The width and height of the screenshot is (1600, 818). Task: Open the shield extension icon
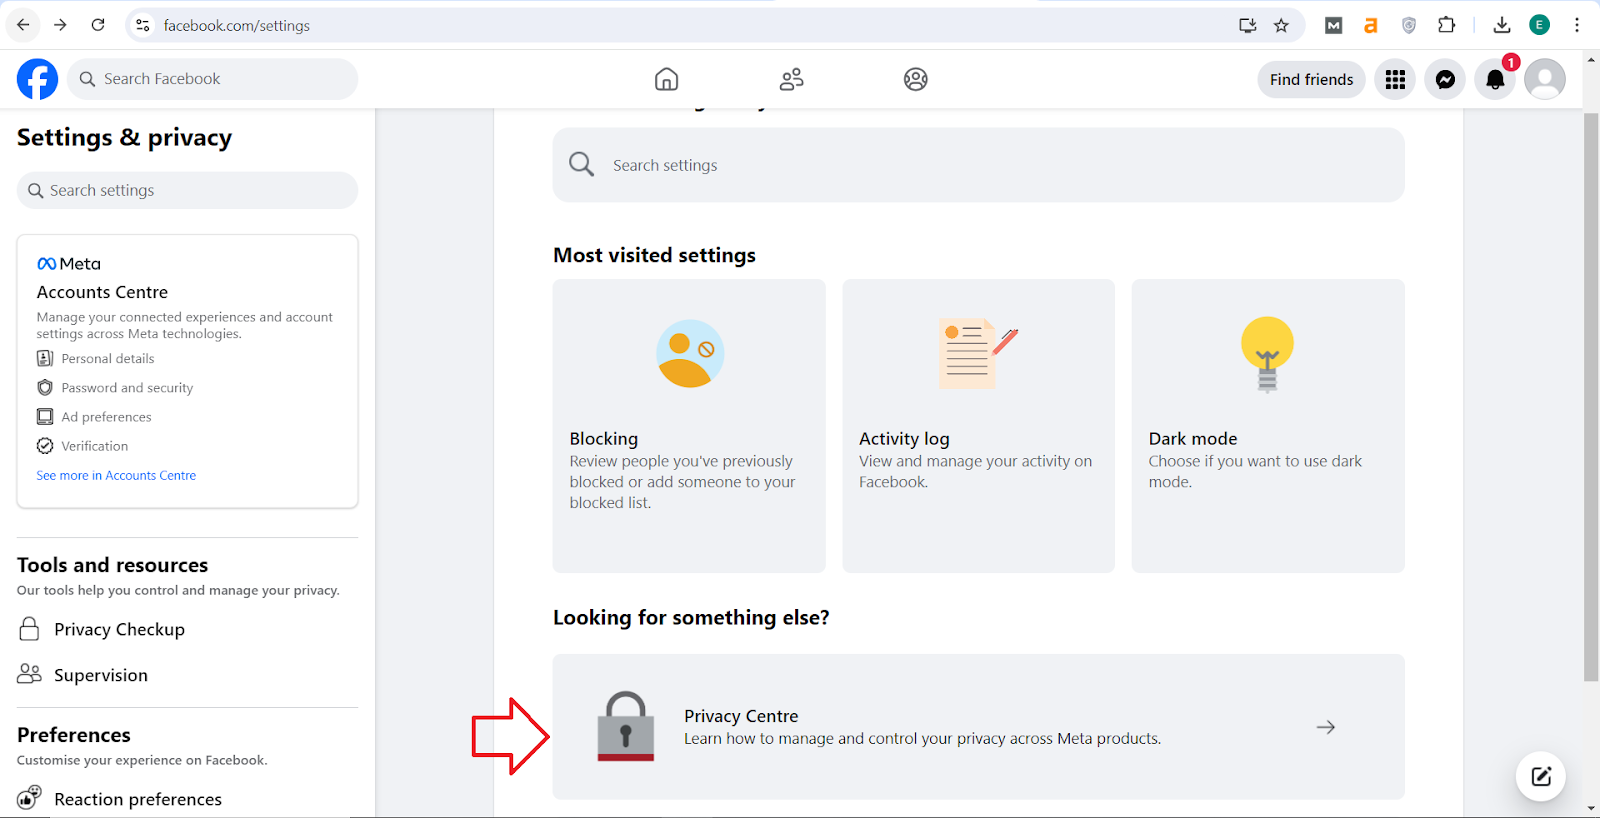(1409, 25)
